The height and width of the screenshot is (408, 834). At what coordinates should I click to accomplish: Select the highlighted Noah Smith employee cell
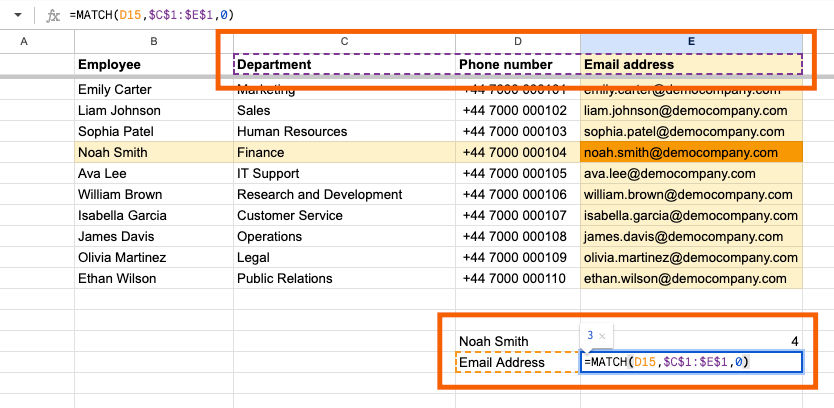point(154,152)
